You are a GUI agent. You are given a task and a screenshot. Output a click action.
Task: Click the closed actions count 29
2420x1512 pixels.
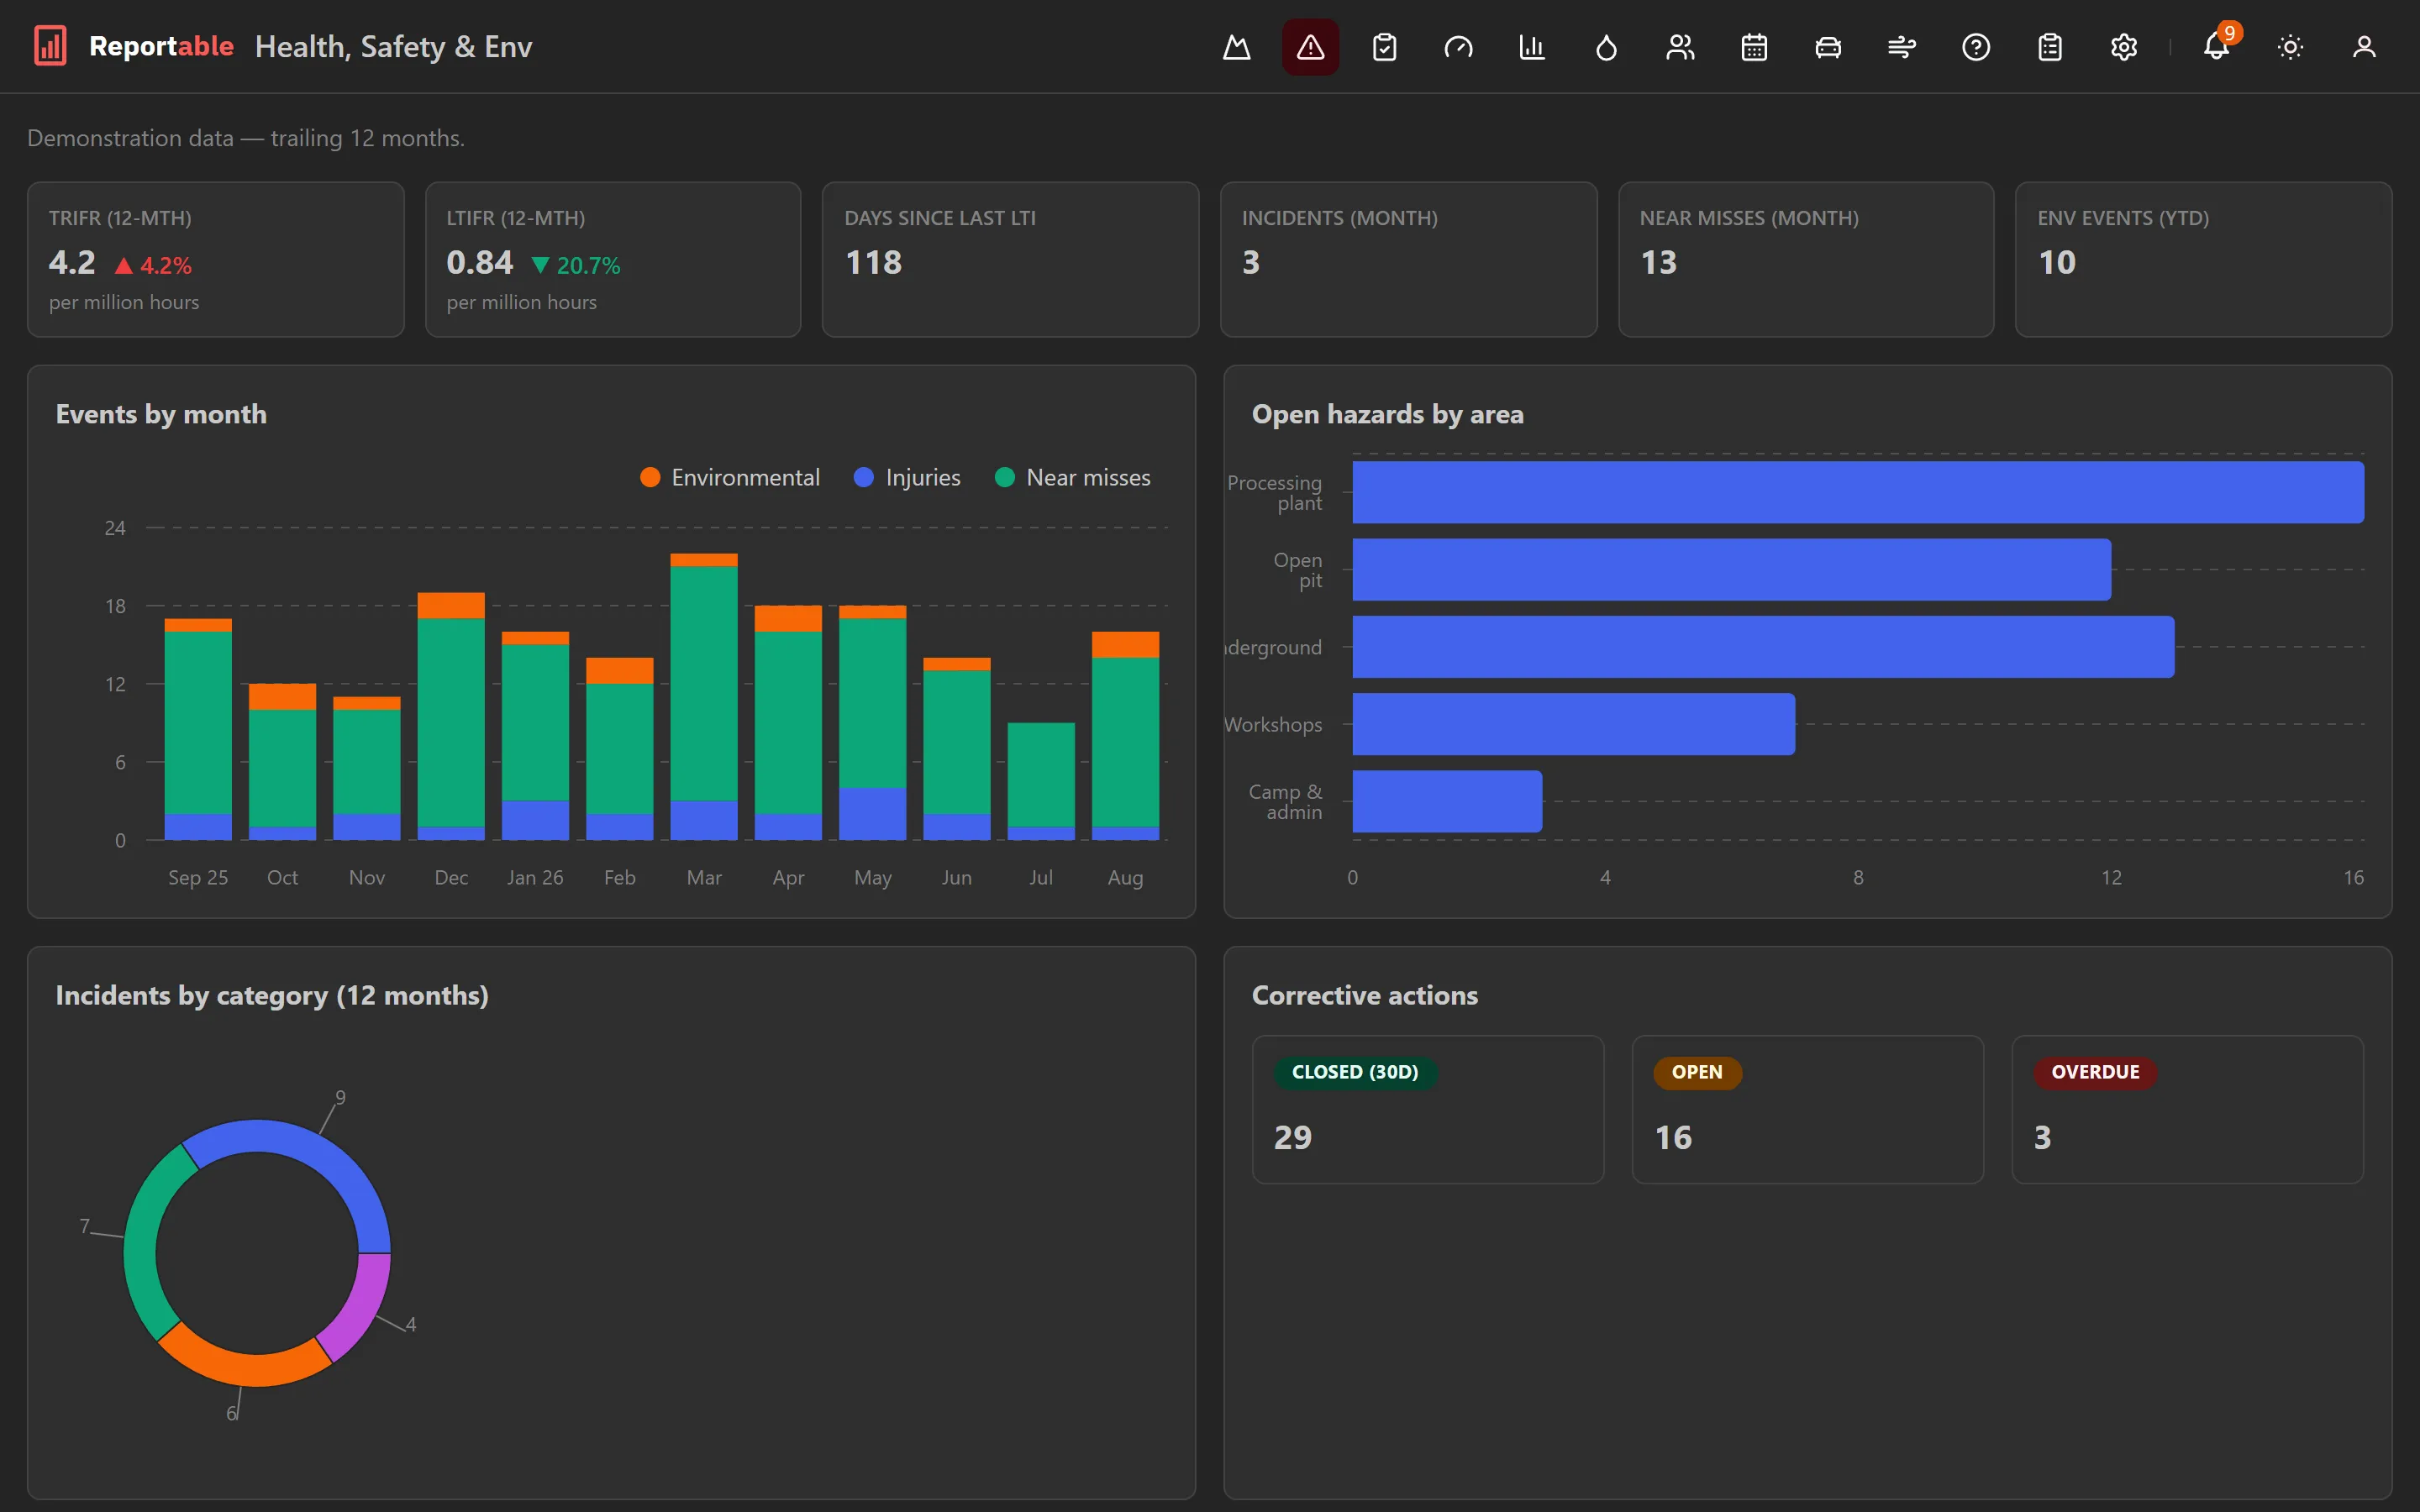pos(1292,1137)
